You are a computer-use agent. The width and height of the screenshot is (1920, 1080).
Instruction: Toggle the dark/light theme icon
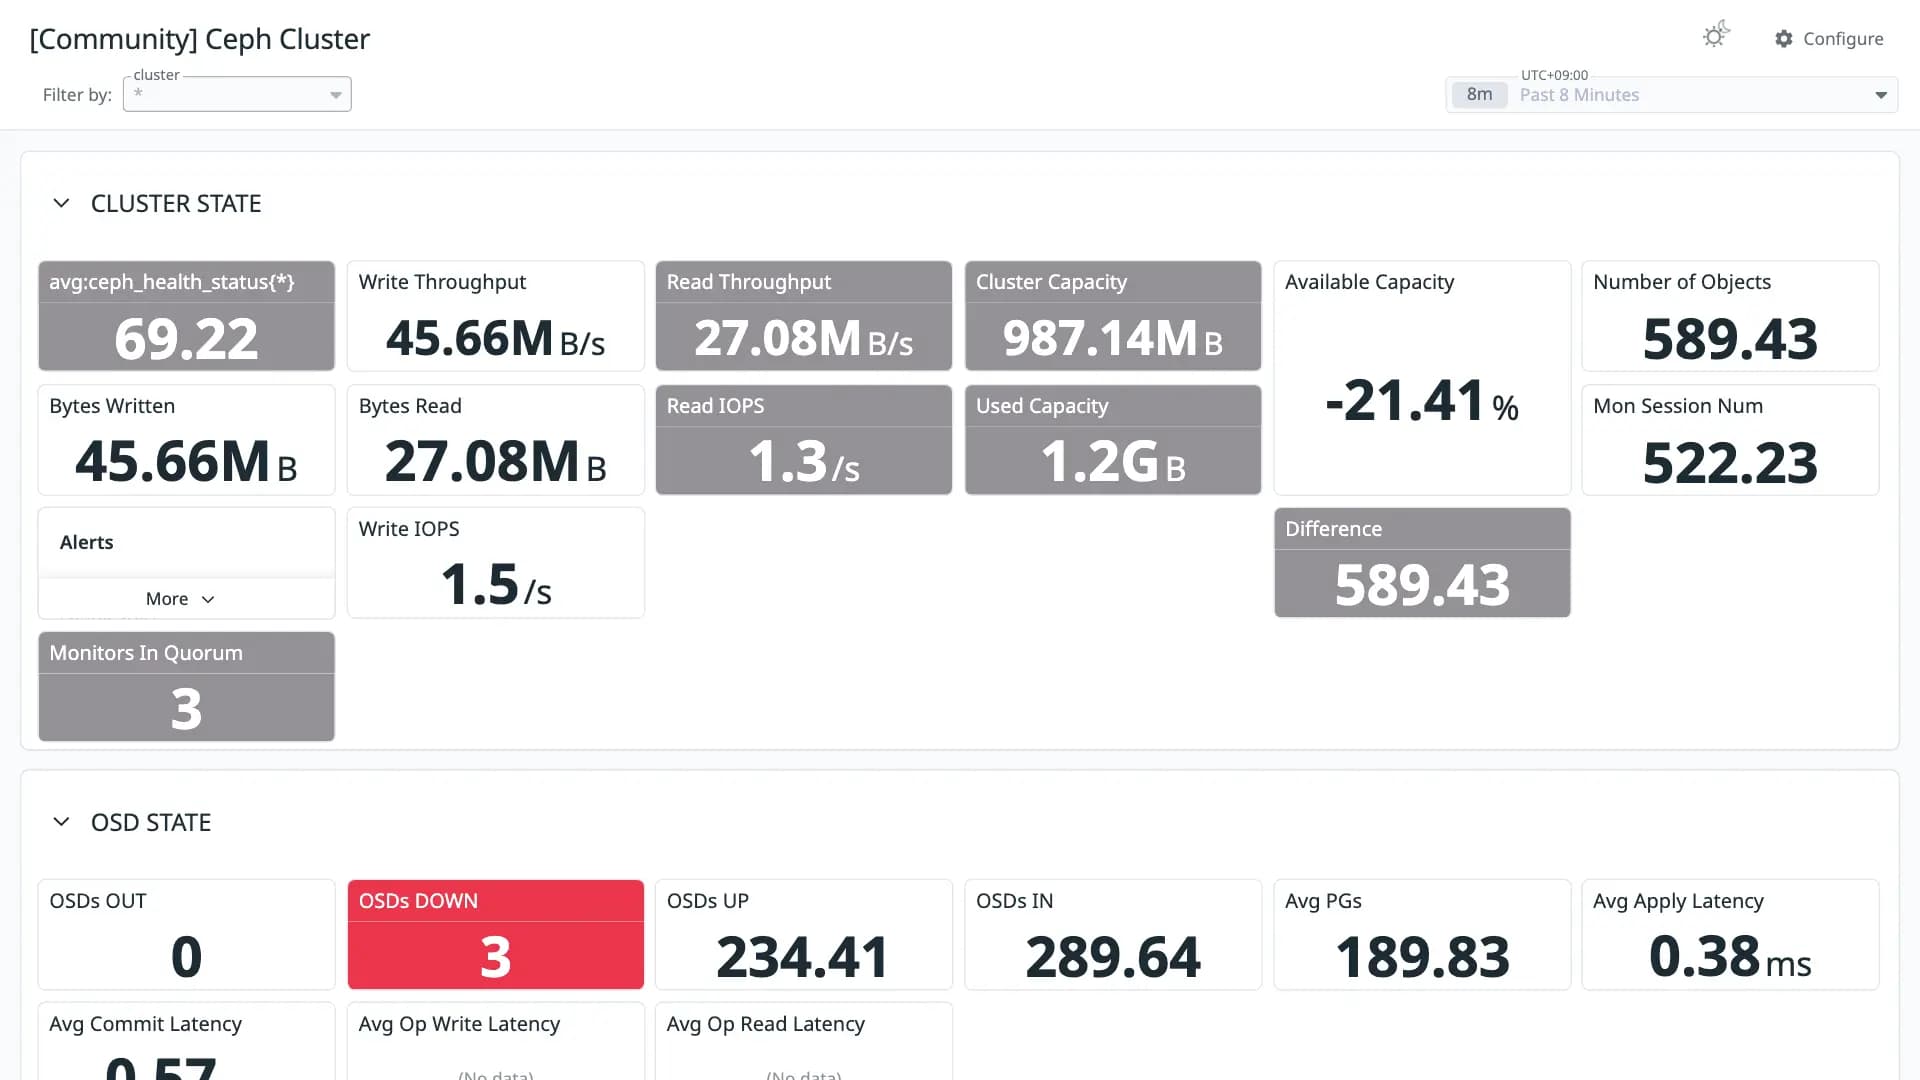1716,36
